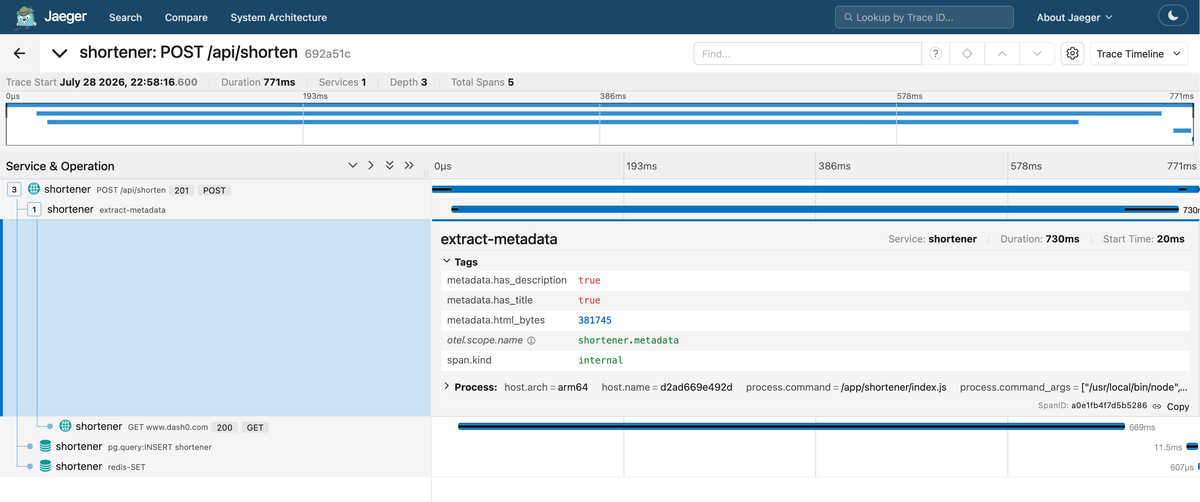Click the database icon on the pg.query row
This screenshot has height=502, width=1200.
(45, 446)
